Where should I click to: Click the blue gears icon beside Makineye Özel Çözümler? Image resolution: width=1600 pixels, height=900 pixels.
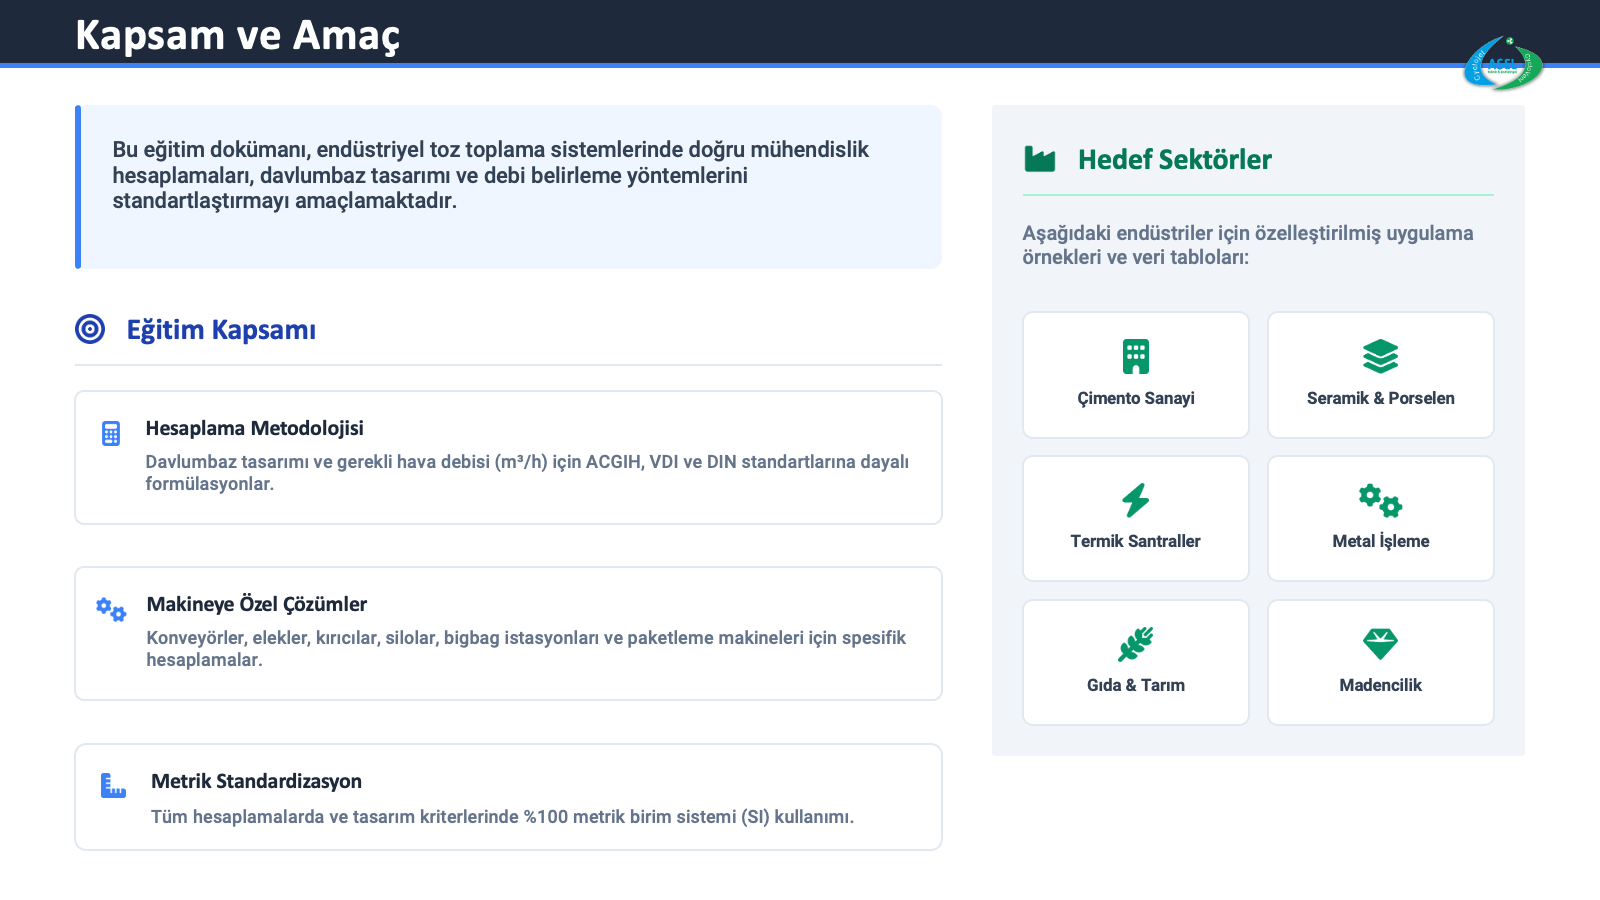coord(111,609)
